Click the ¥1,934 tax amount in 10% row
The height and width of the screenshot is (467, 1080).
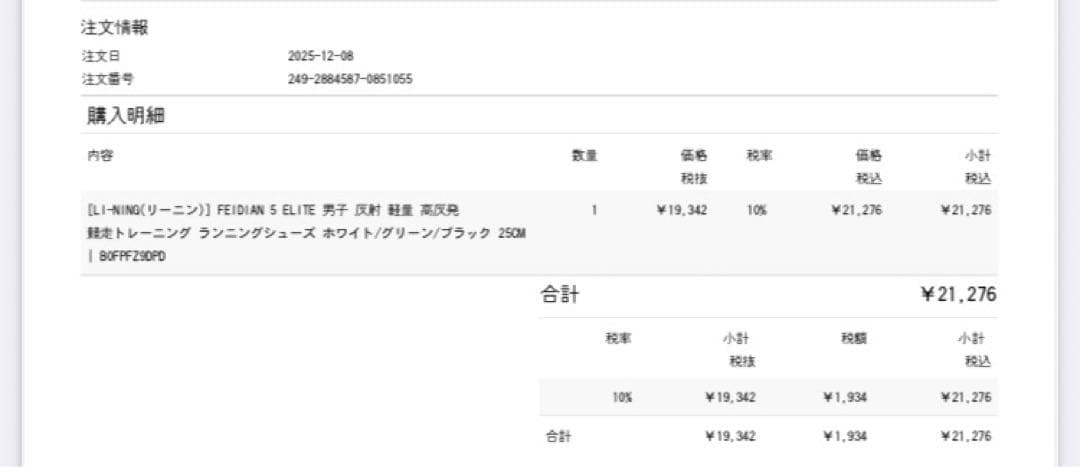pyautogui.click(x=845, y=397)
